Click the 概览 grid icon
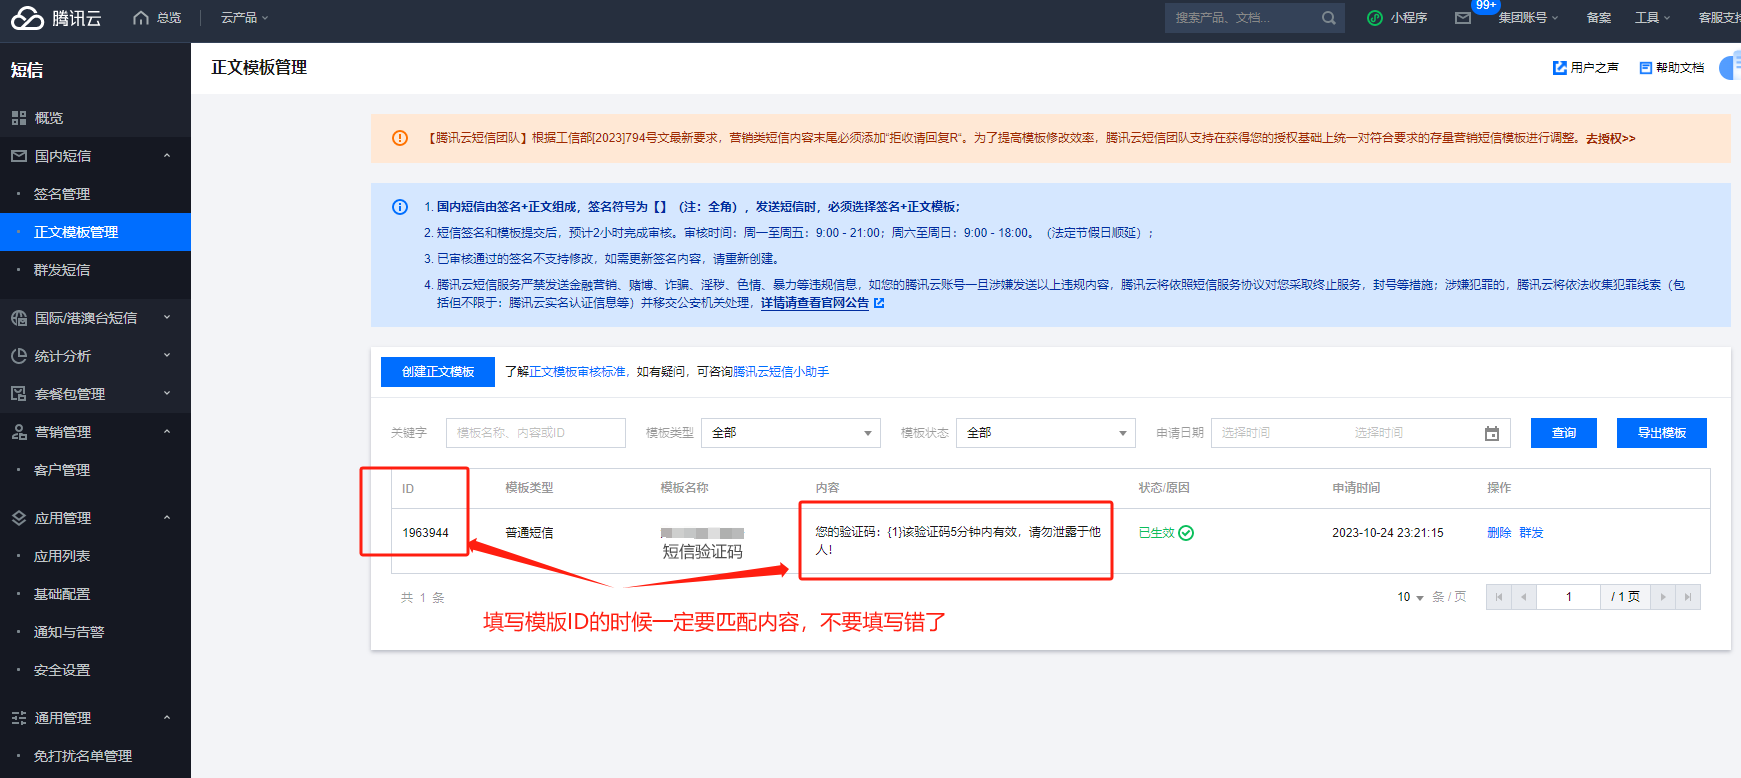This screenshot has height=778, width=1741. (19, 118)
